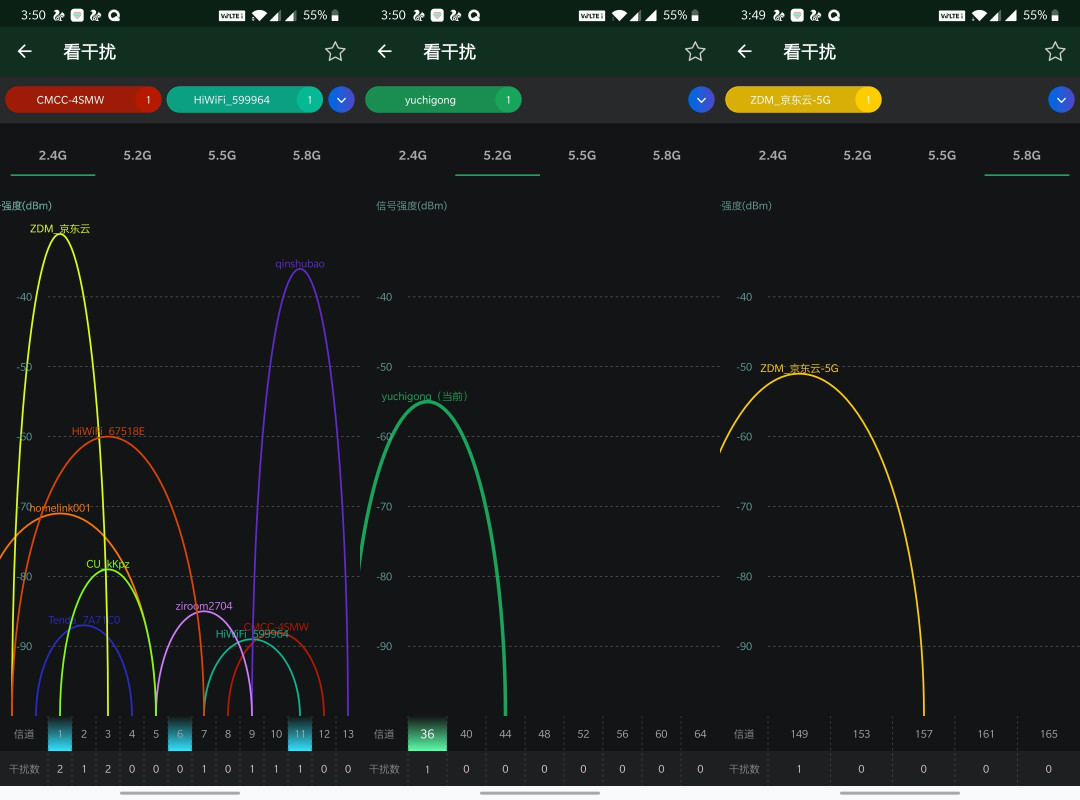This screenshot has height=800, width=1080.
Task: Go back from the middle screen showing the yuchigong chip
Action: pyautogui.click(x=385, y=51)
